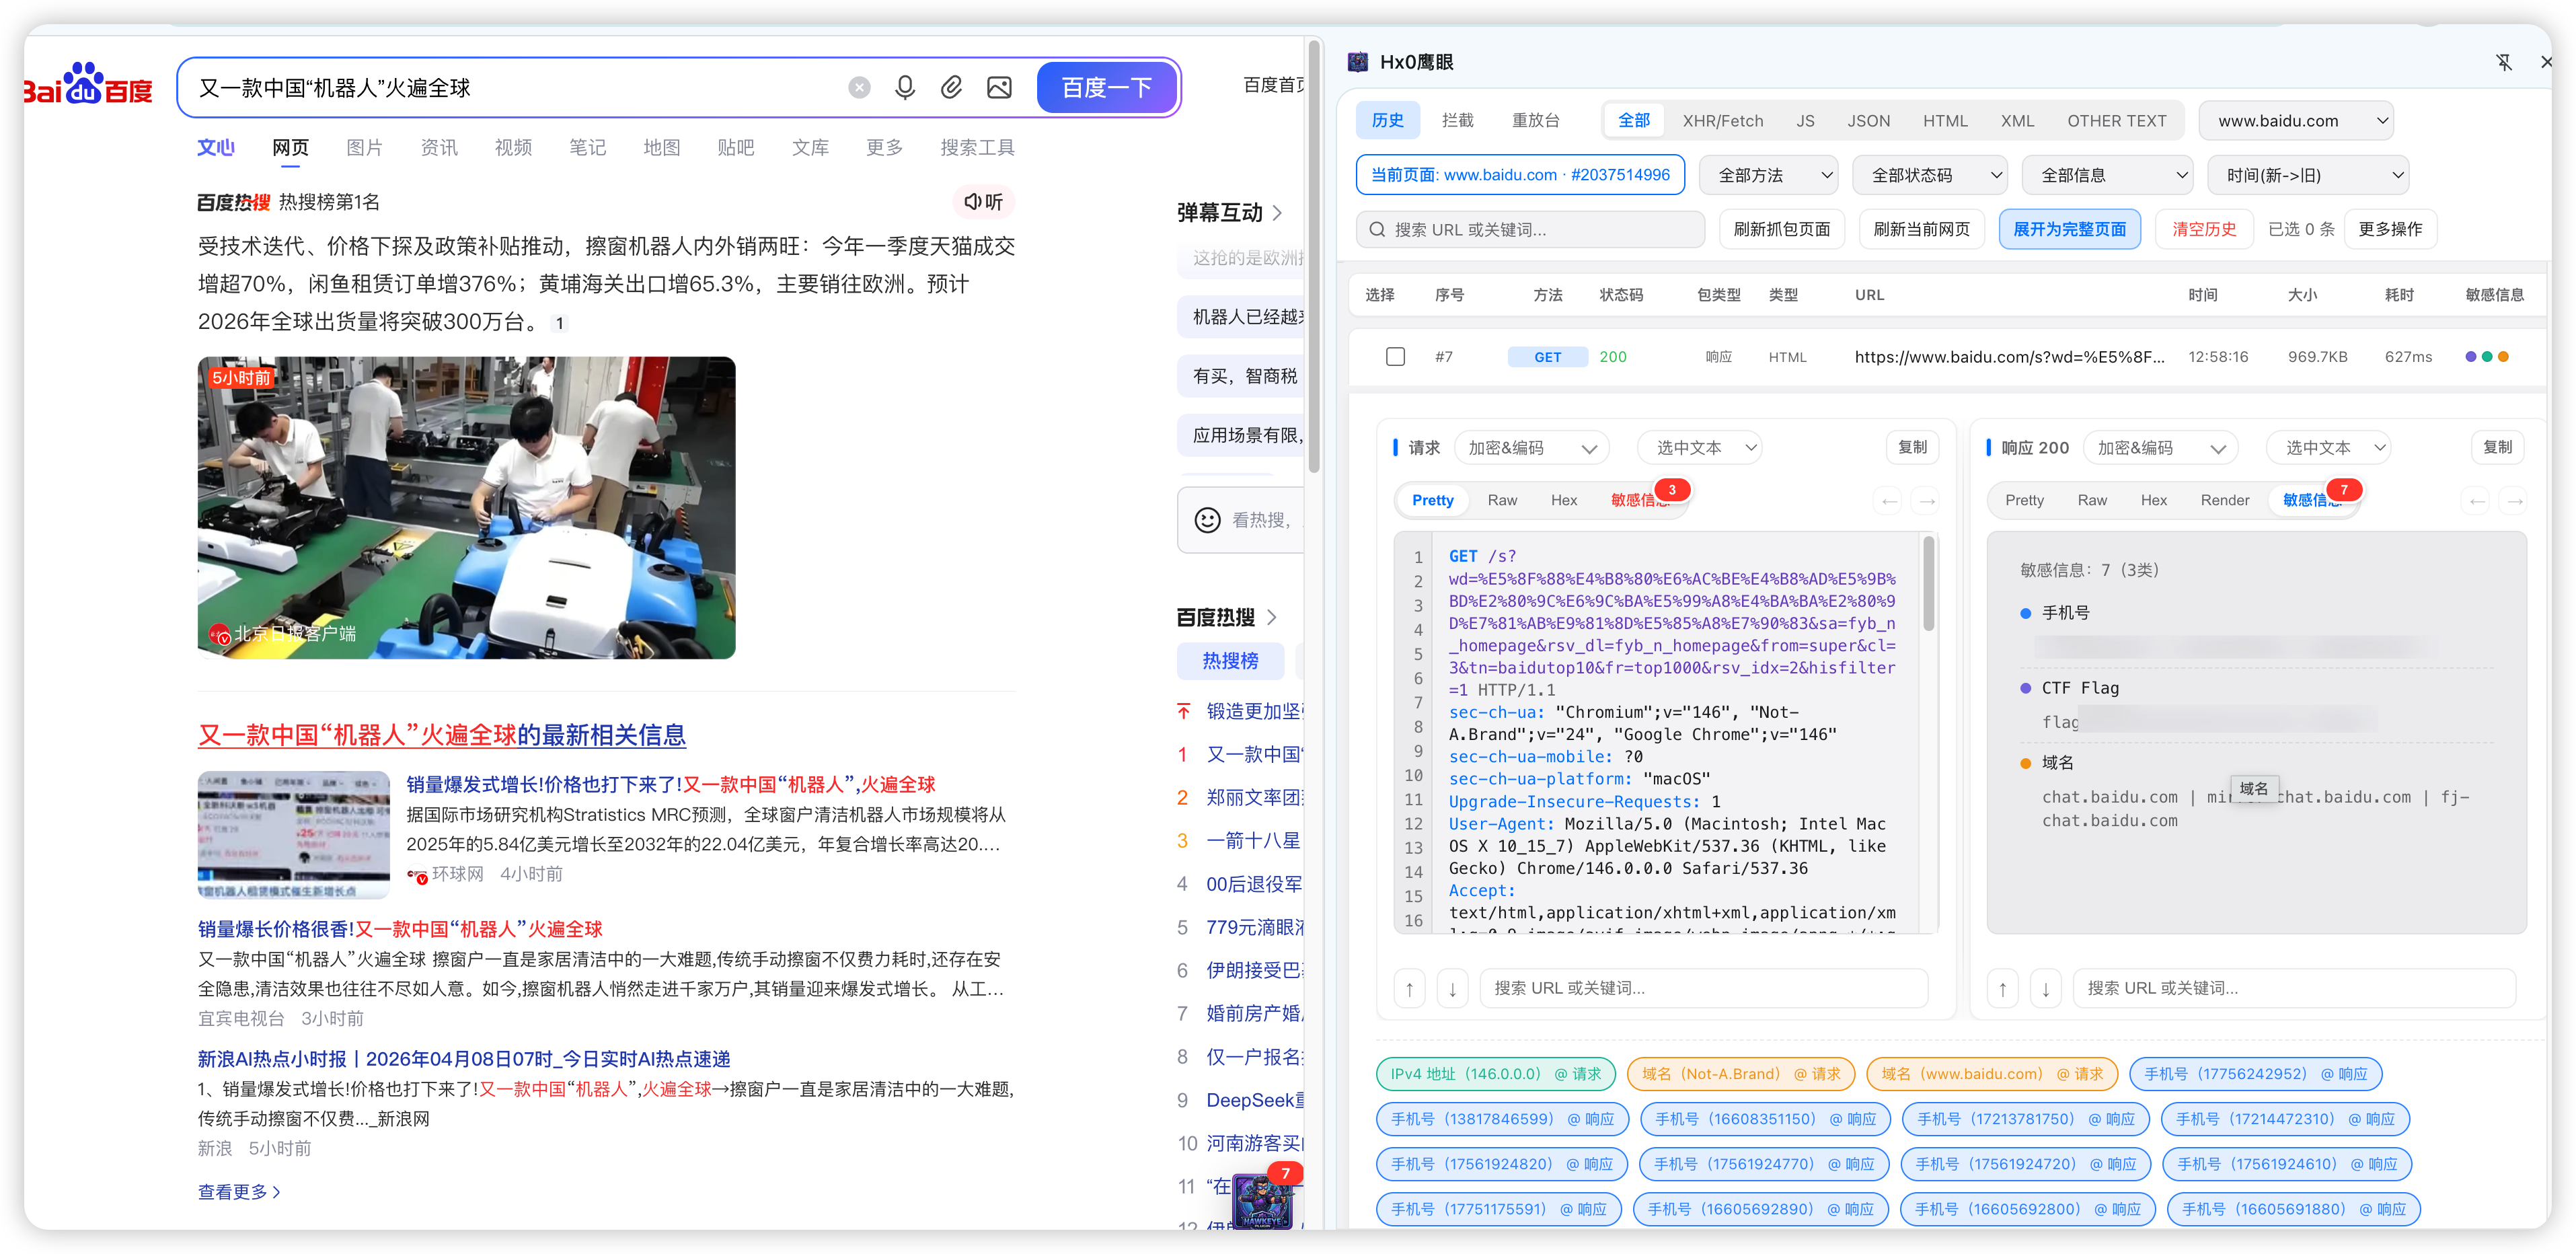This screenshot has width=2576, height=1254.
Task: Clear the Baidu search box text
Action: tap(859, 88)
